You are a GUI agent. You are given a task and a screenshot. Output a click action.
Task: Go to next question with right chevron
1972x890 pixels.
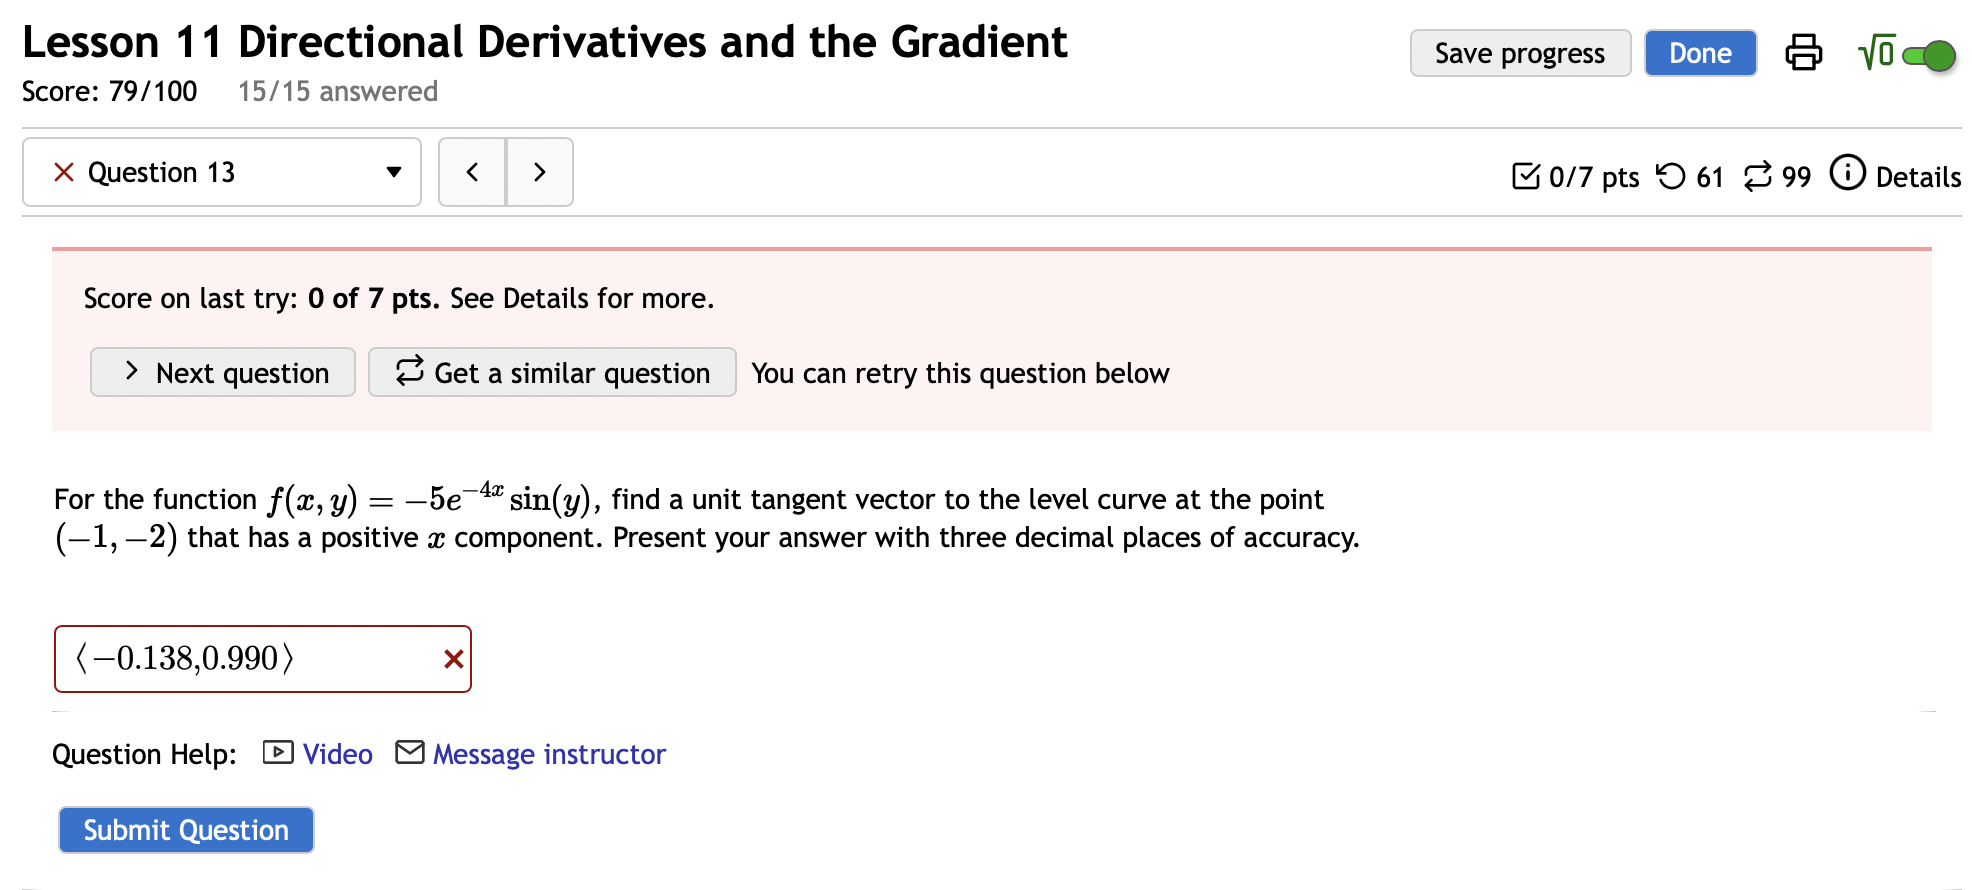point(539,171)
